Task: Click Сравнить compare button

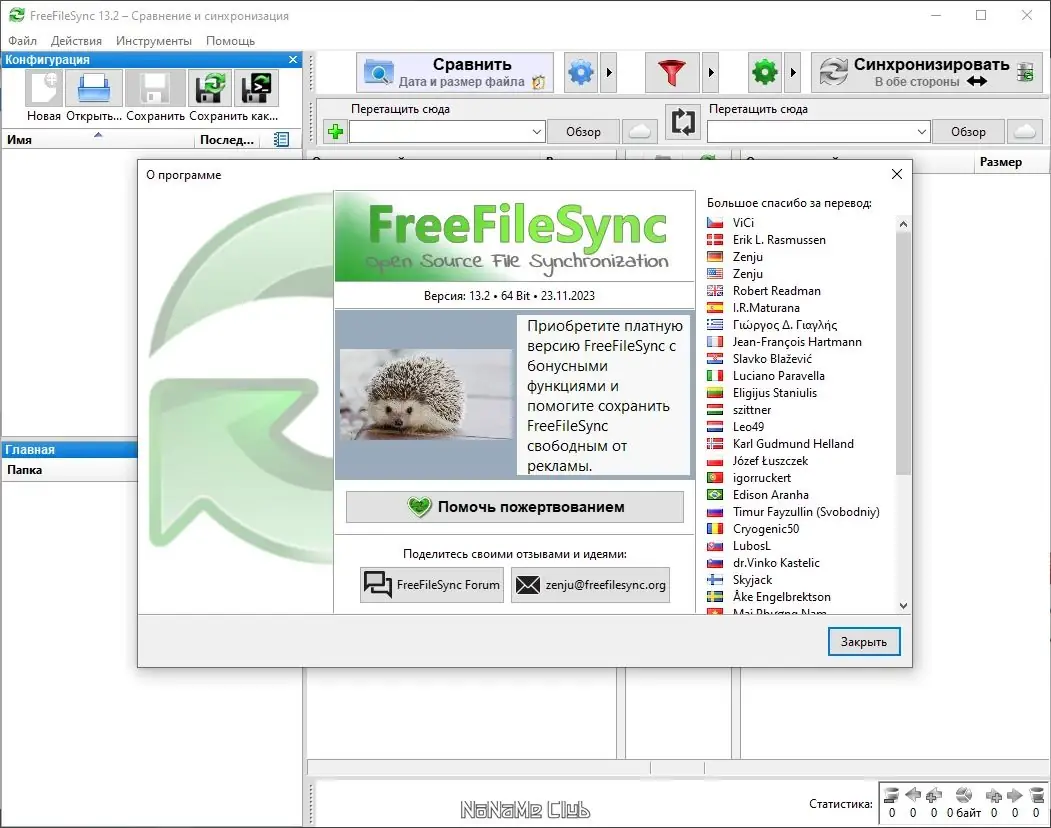Action: coord(454,72)
